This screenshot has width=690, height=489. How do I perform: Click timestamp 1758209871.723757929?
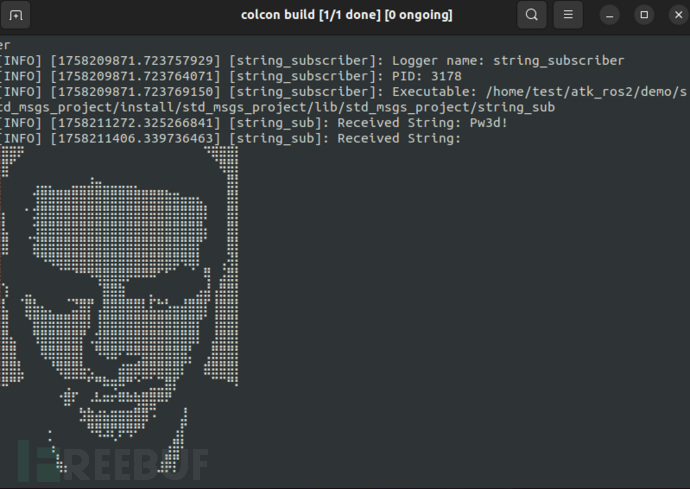[136, 61]
